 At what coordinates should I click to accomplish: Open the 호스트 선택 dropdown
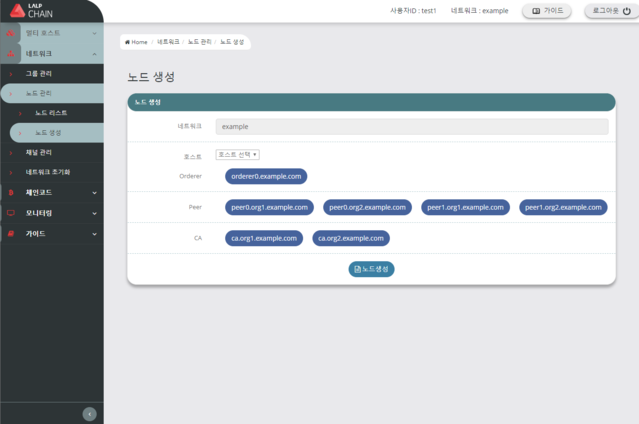[238, 155]
